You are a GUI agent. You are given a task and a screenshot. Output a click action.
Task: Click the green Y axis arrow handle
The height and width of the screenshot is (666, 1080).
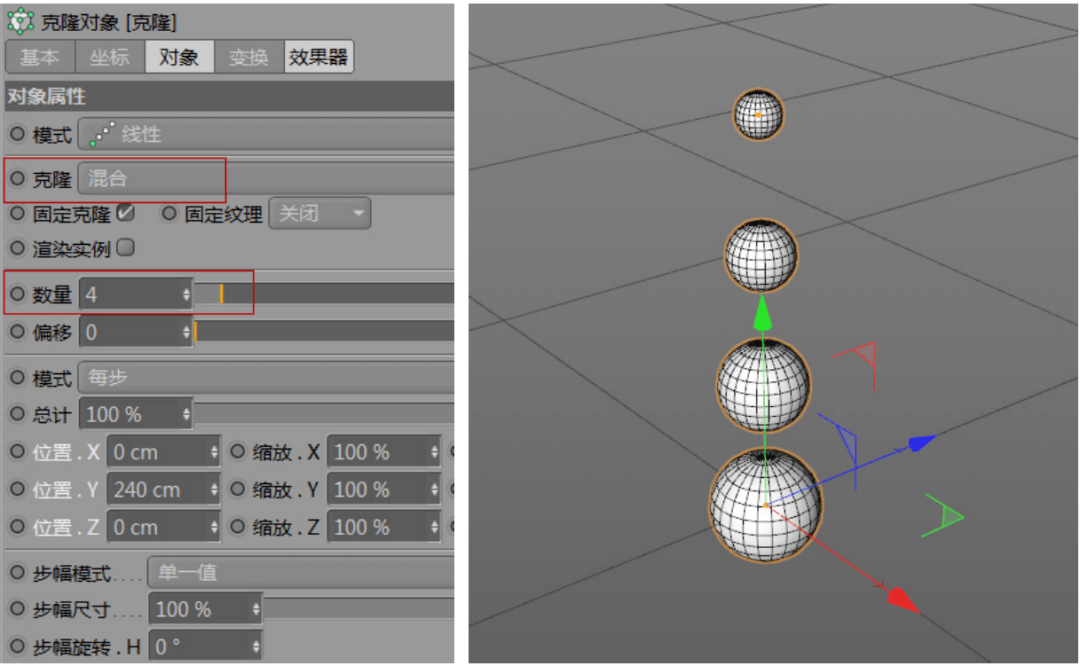[x=762, y=313]
